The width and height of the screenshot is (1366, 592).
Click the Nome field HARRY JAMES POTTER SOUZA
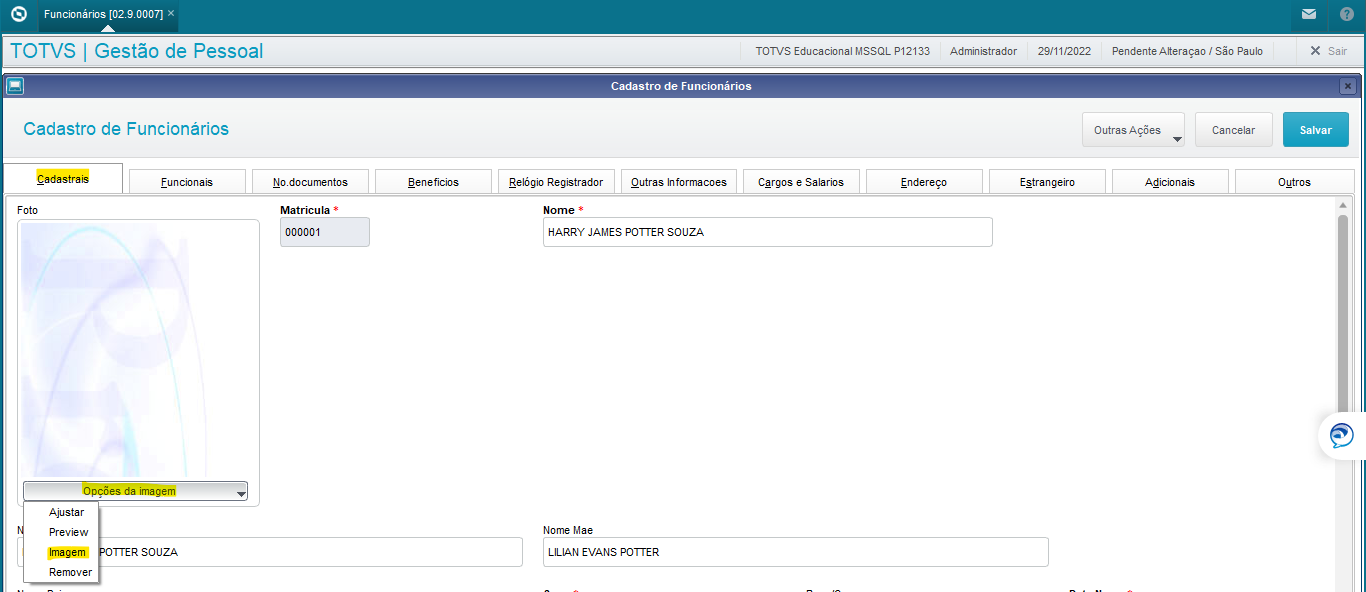(768, 232)
